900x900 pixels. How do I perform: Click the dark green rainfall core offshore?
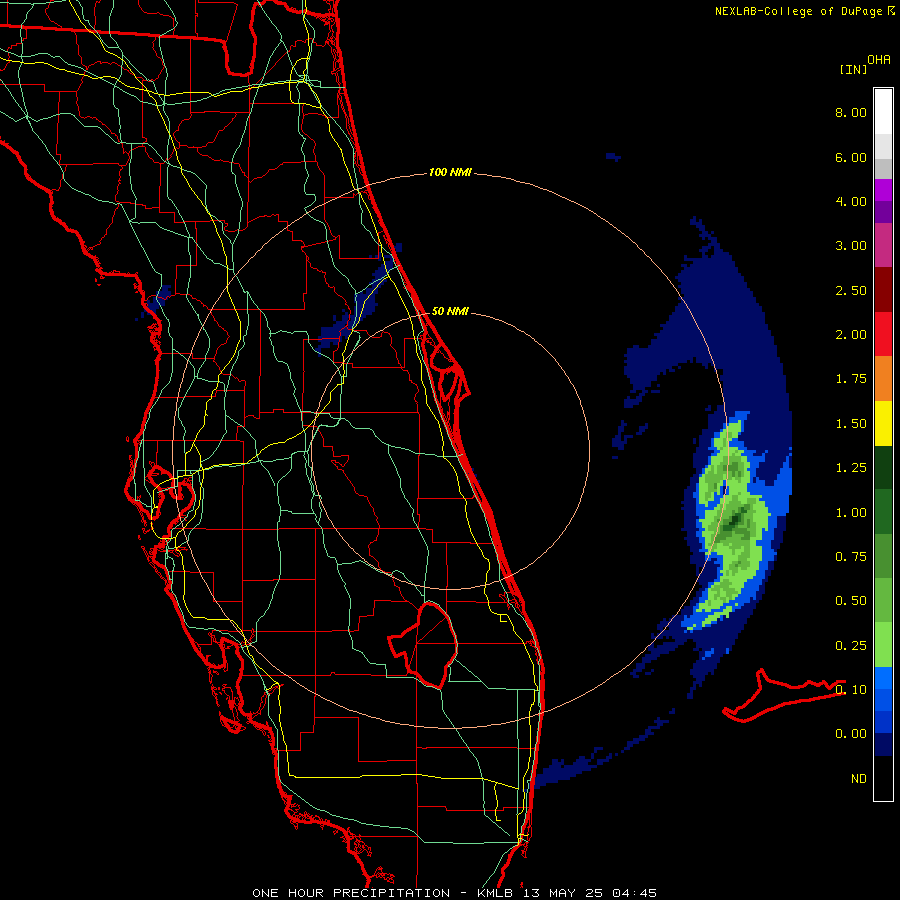pos(735,521)
